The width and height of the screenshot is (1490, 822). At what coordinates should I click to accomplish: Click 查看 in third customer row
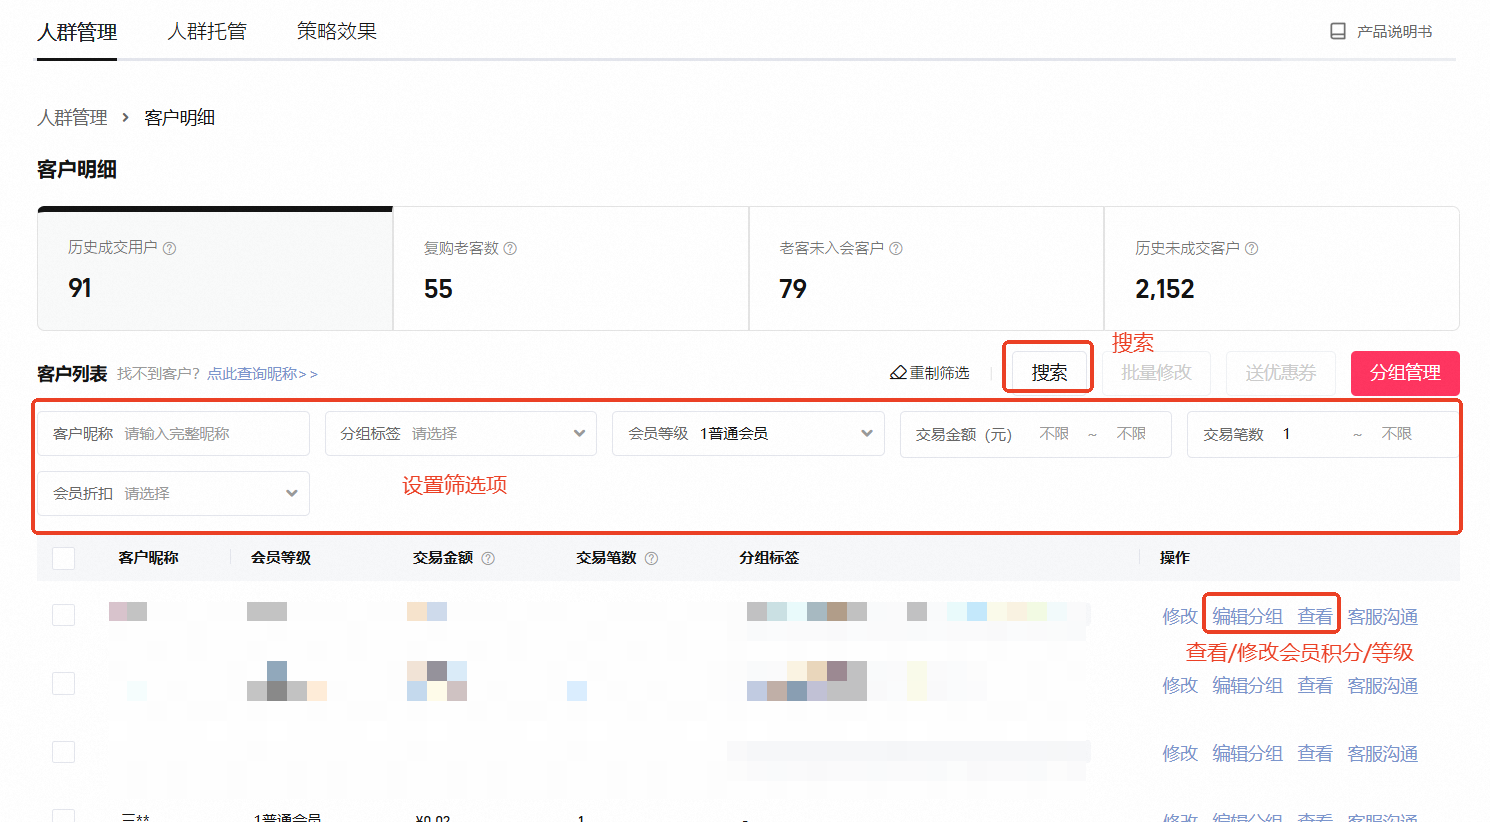tap(1315, 753)
